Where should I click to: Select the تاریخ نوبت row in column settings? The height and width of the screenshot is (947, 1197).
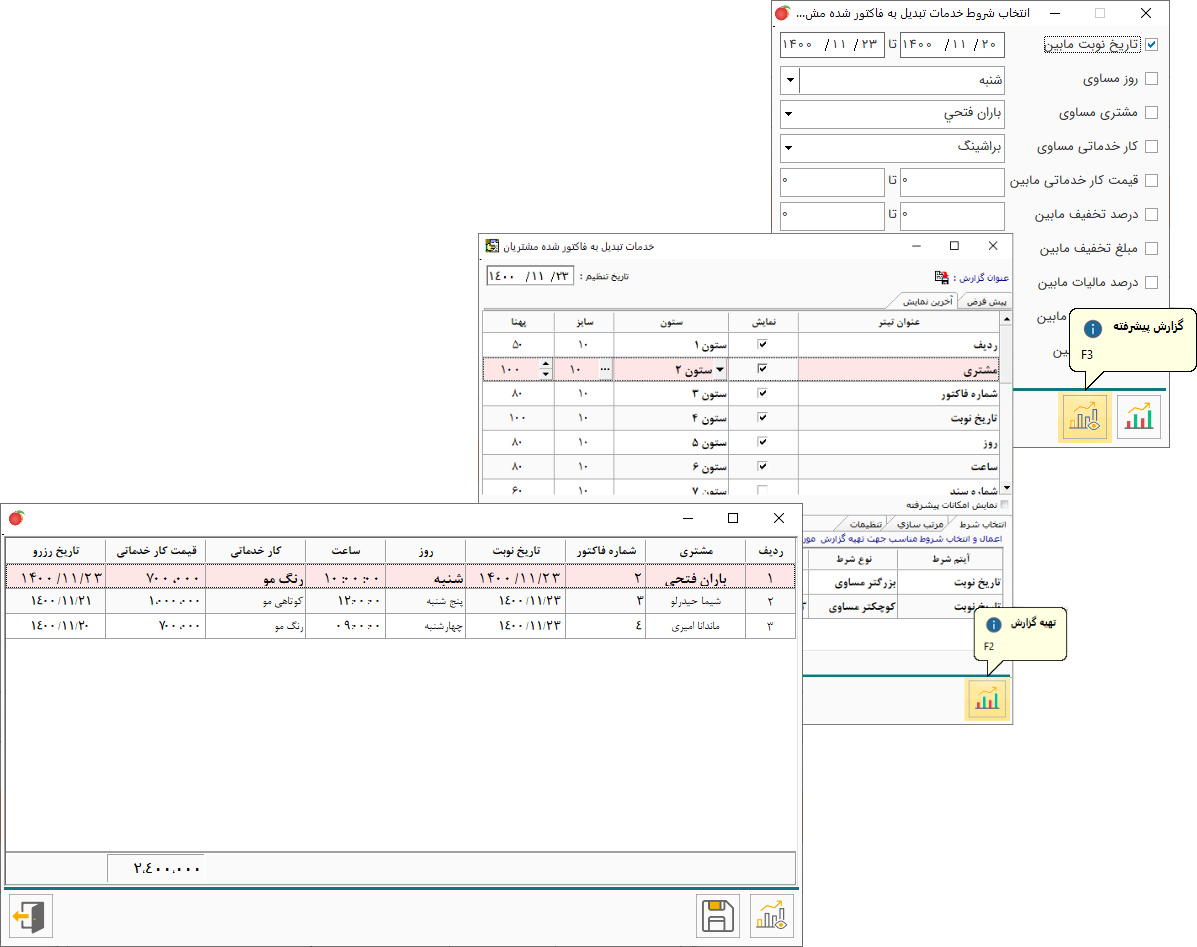pos(741,418)
